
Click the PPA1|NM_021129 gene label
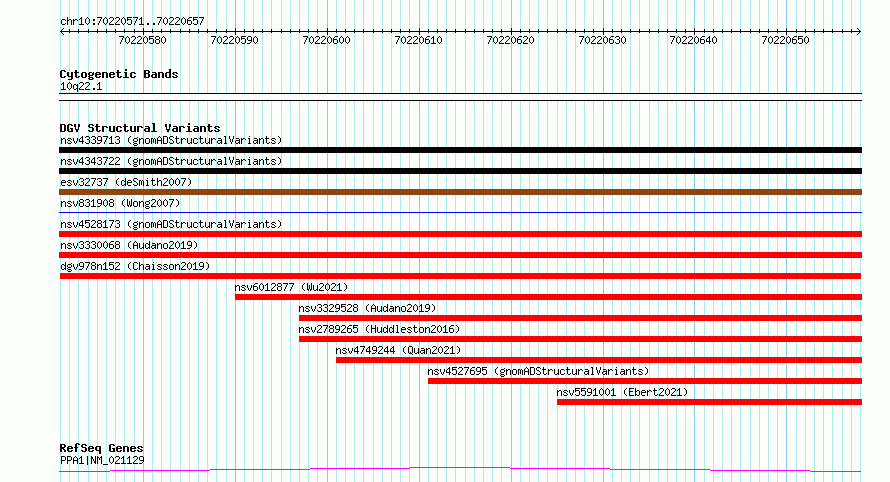click(x=102, y=460)
